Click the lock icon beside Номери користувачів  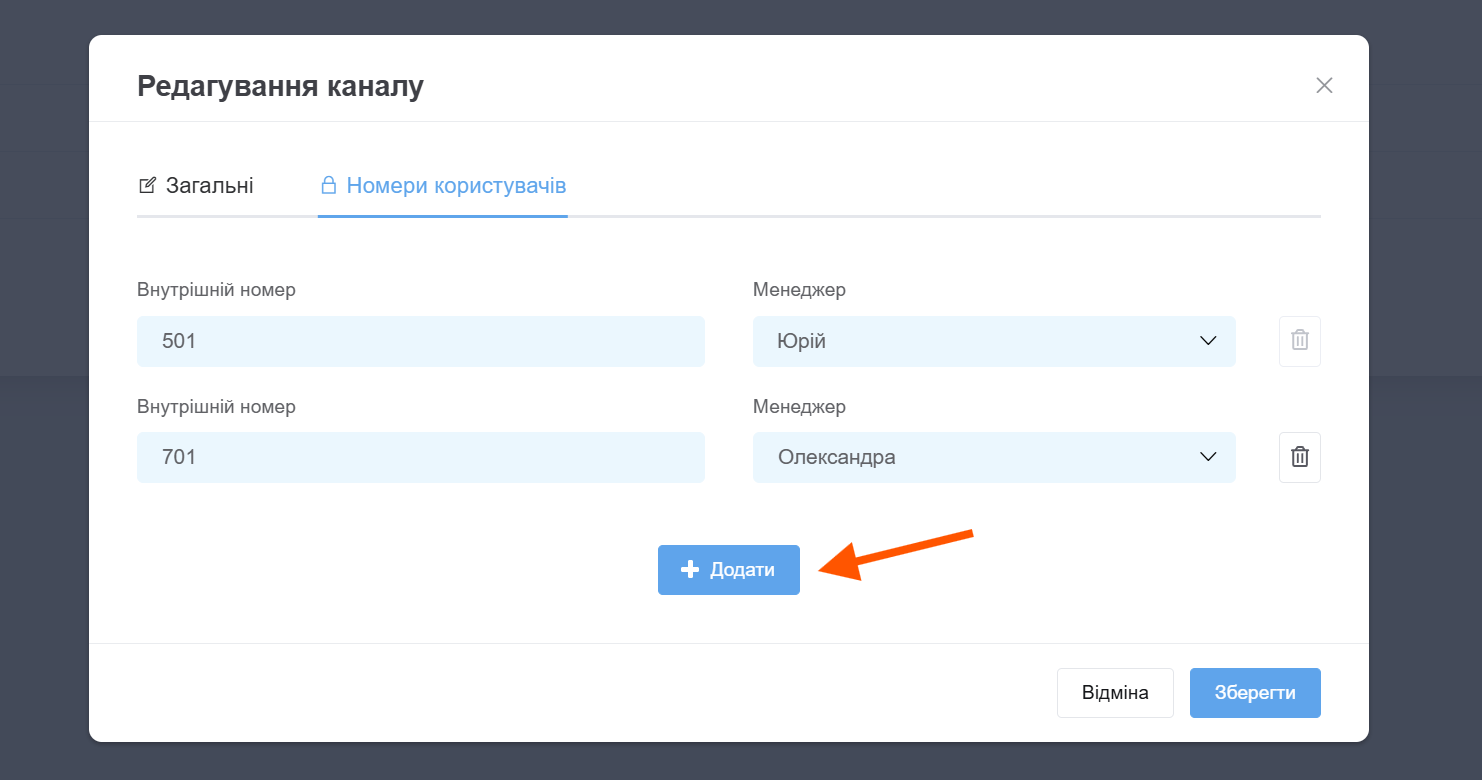click(x=327, y=186)
